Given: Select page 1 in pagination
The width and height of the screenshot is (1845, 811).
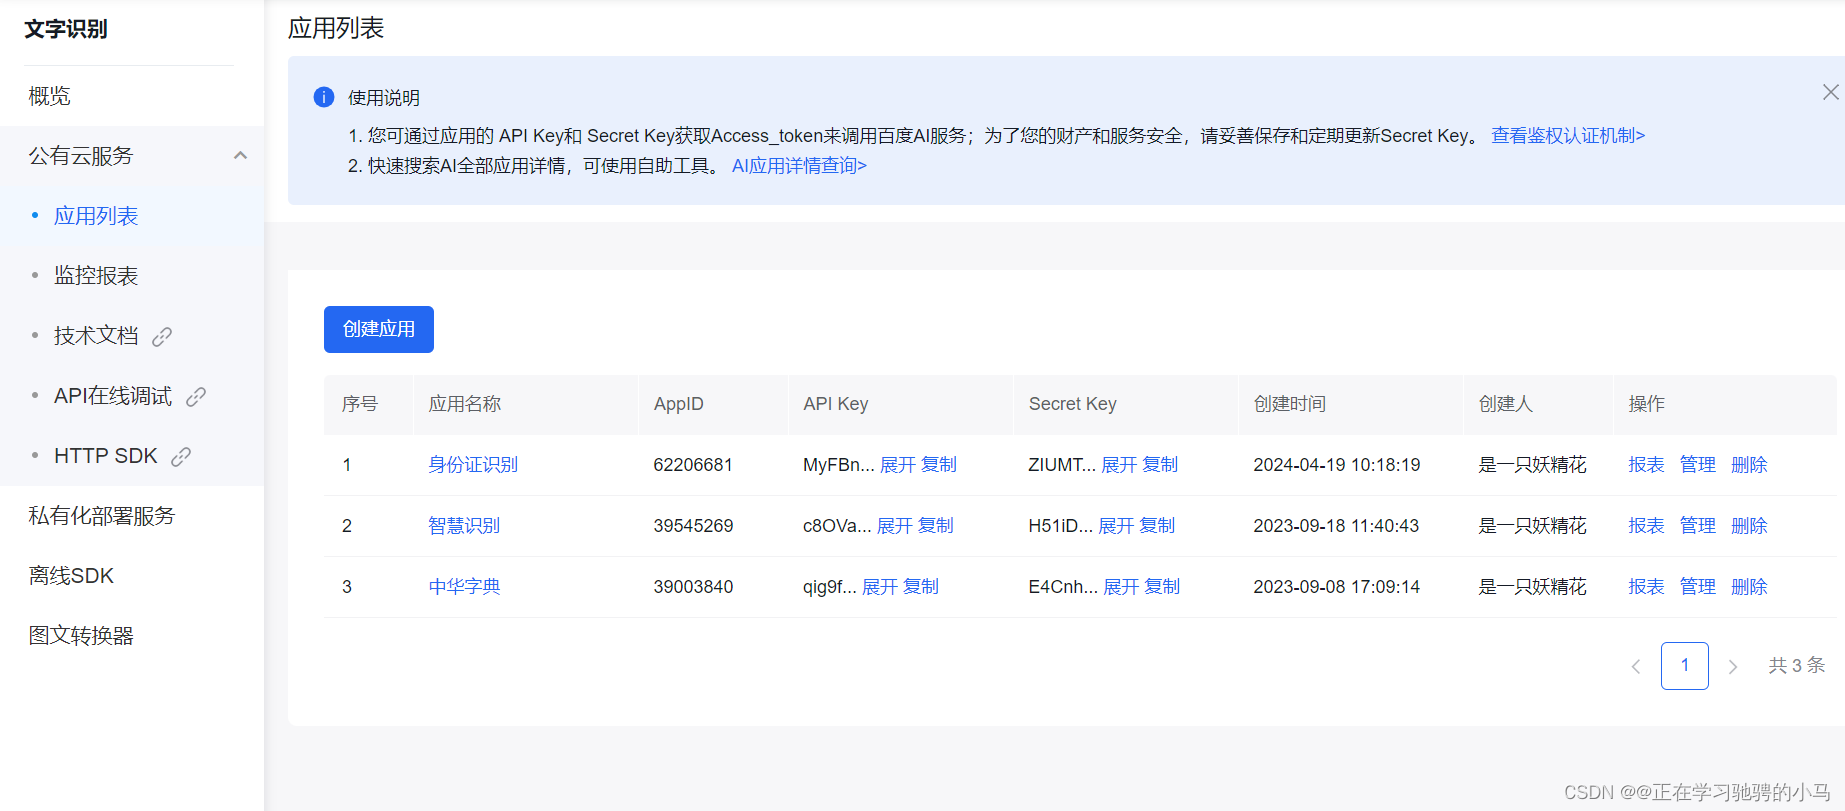Looking at the screenshot, I should pos(1685,666).
